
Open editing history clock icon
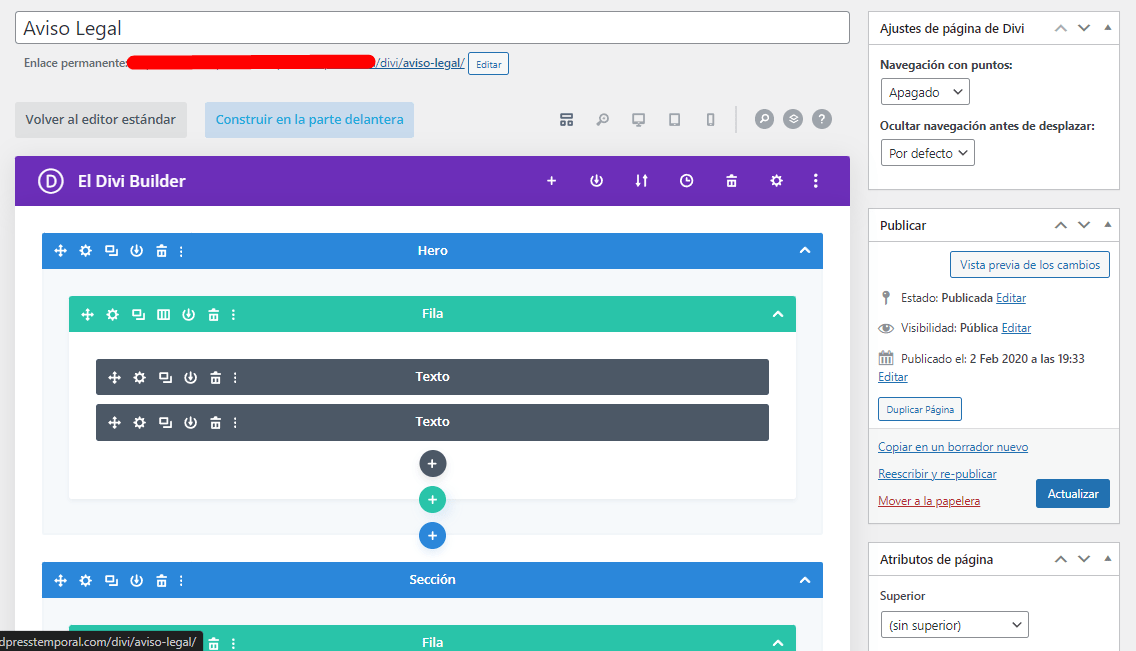point(686,181)
